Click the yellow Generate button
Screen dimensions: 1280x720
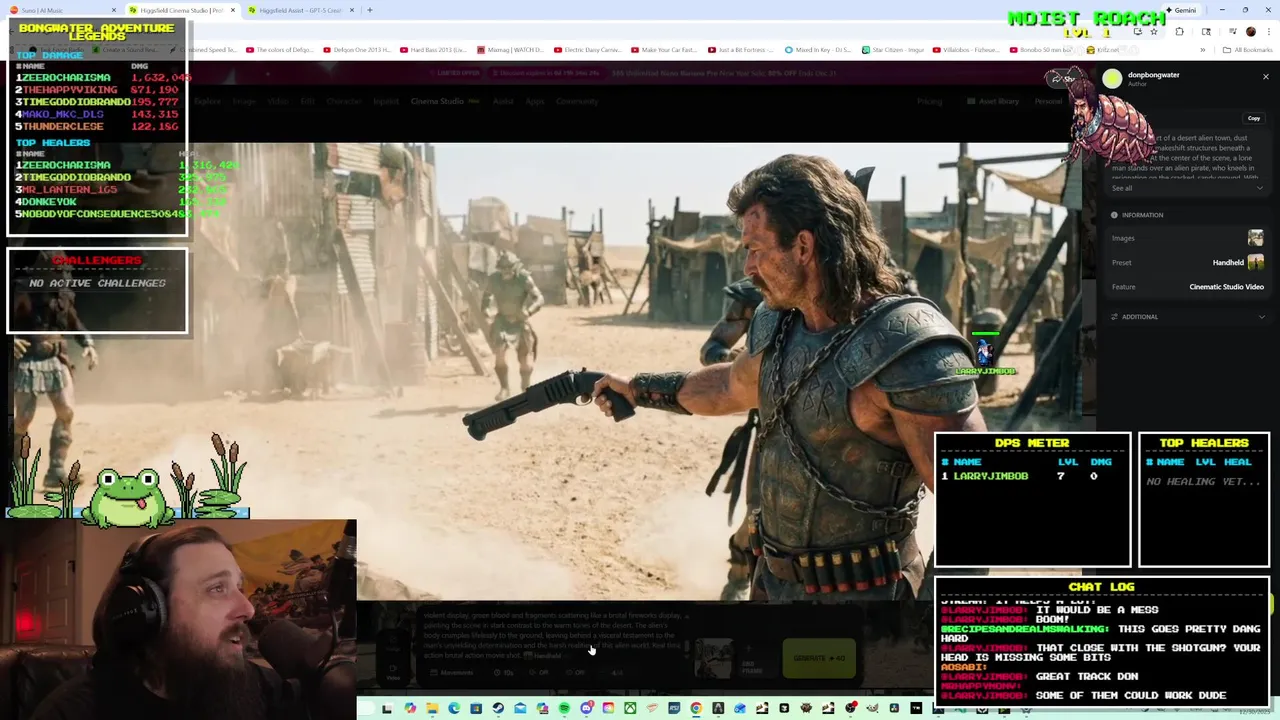pos(819,658)
